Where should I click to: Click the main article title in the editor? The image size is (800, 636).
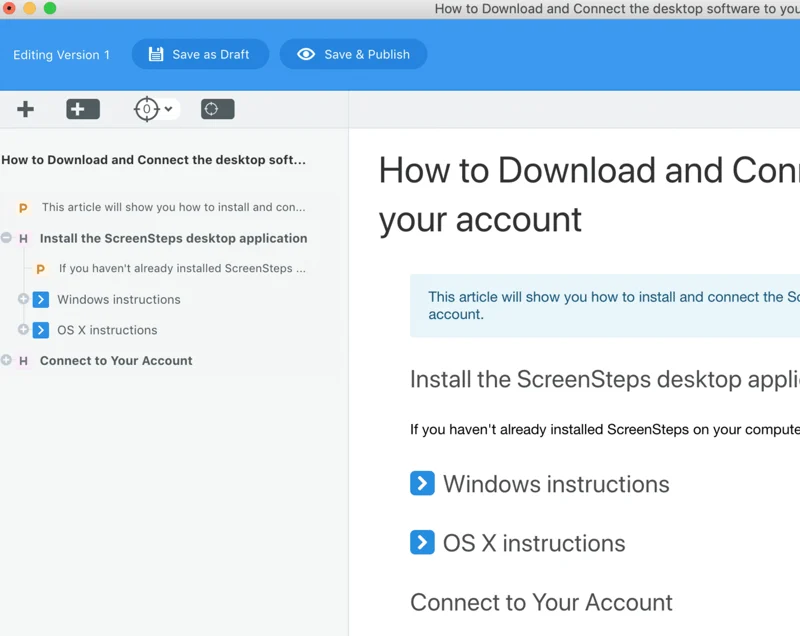pyautogui.click(x=589, y=195)
